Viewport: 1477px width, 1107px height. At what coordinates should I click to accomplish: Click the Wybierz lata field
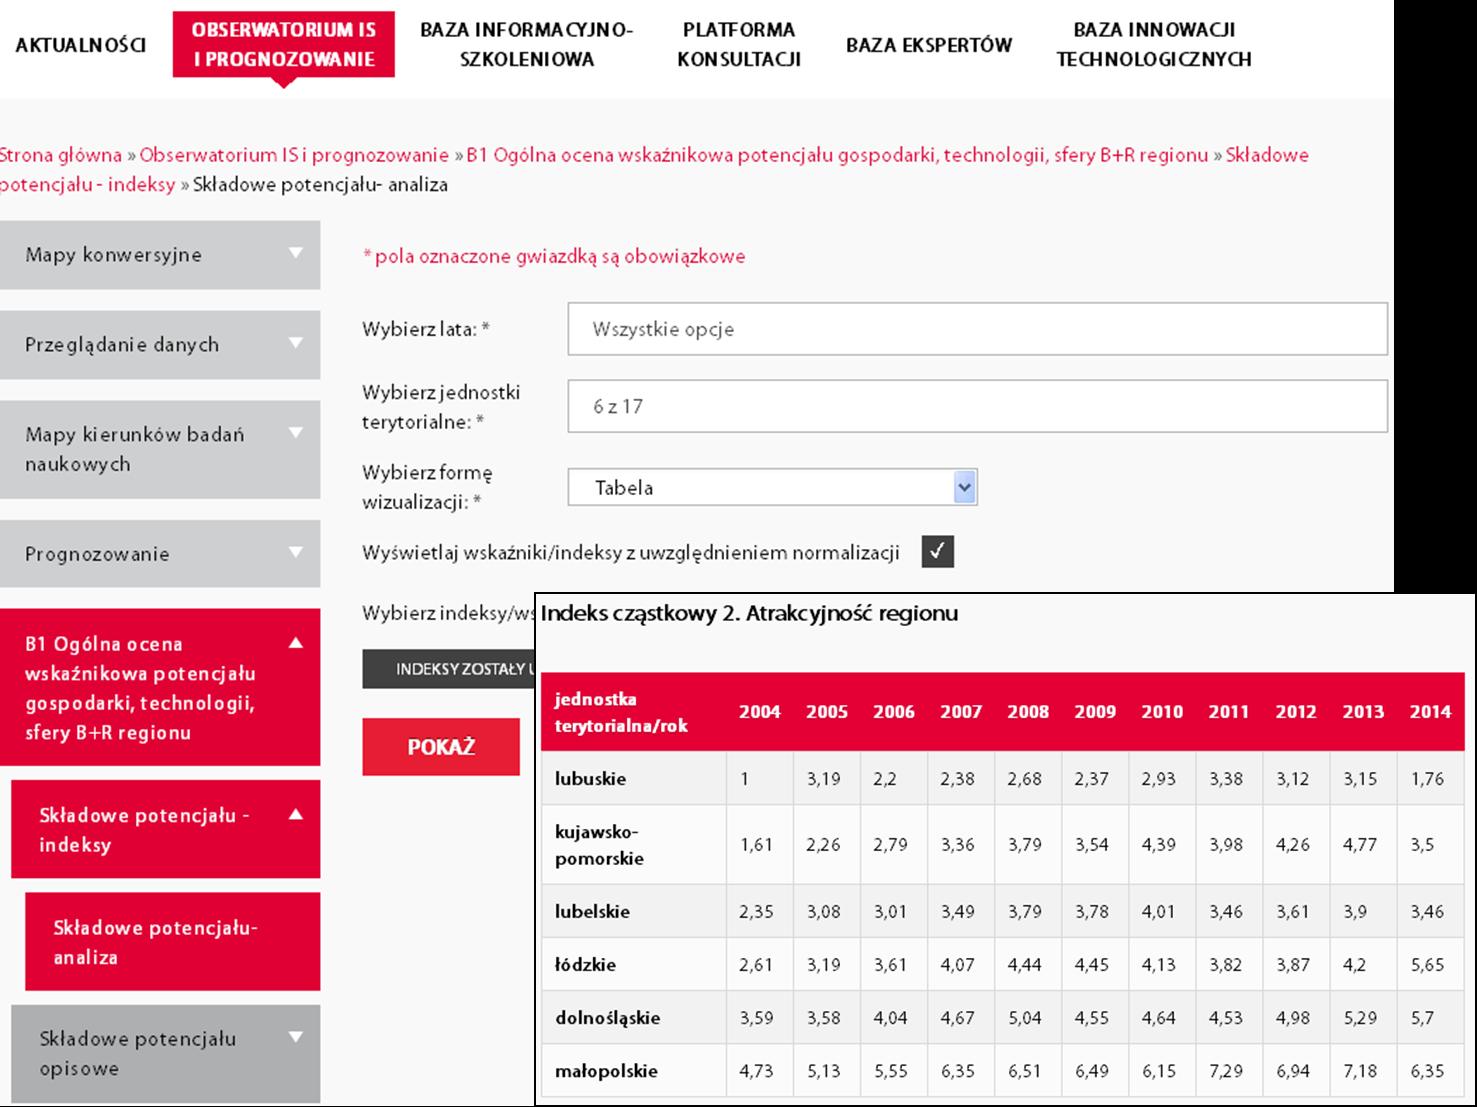(977, 329)
